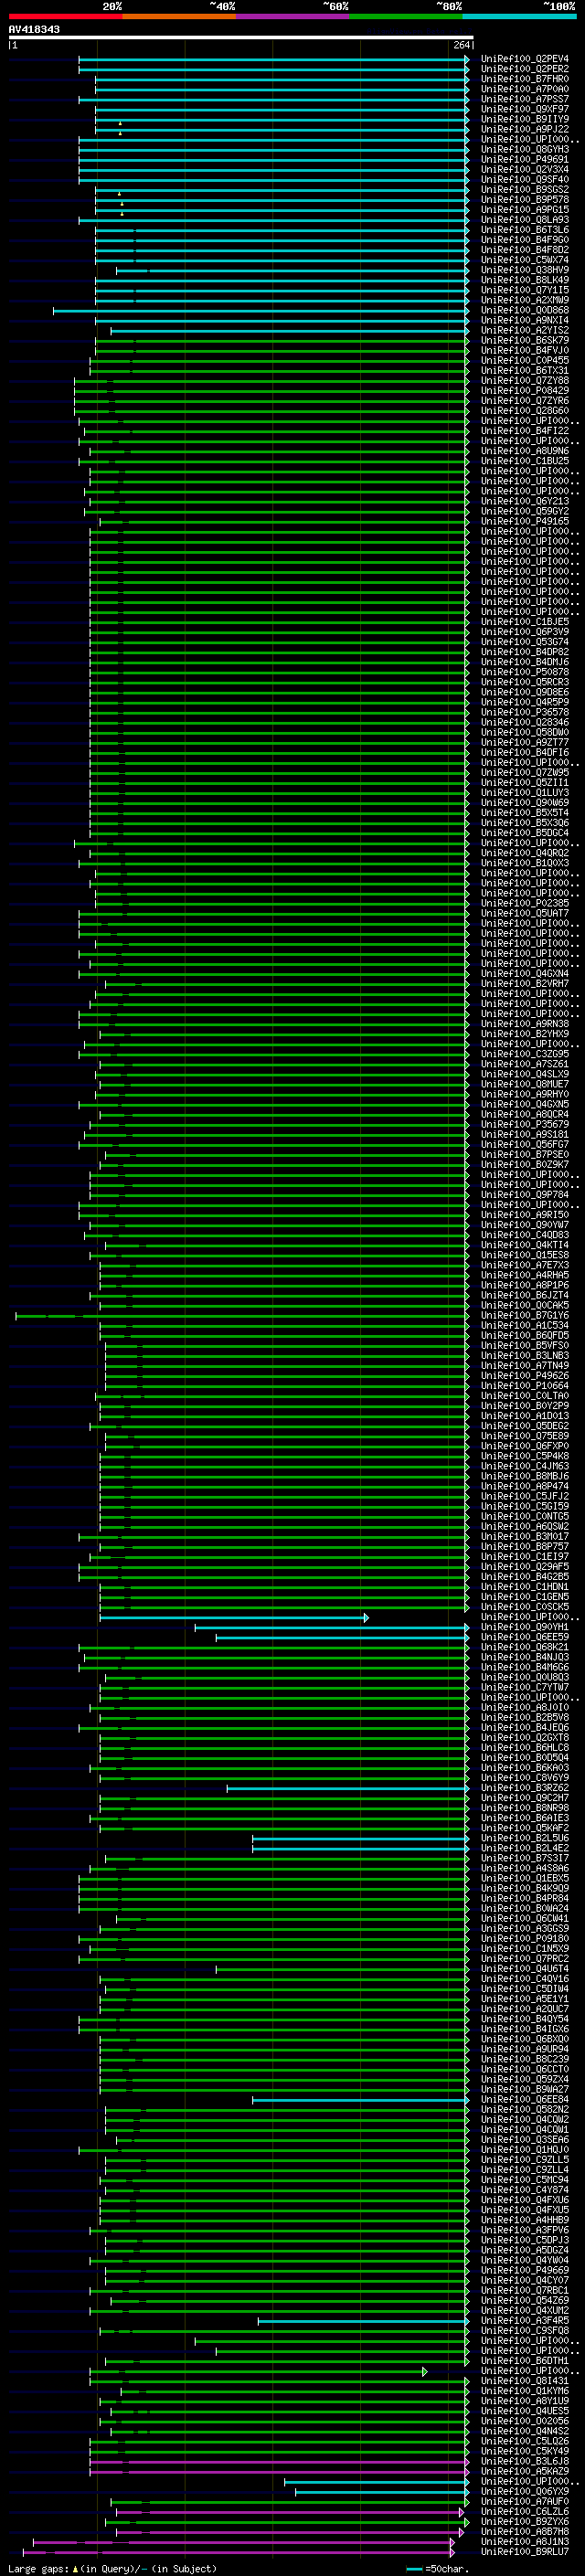Select hit label UniRef100_P09180
Viewport: 585px width, 2576px height.
tap(524, 1938)
